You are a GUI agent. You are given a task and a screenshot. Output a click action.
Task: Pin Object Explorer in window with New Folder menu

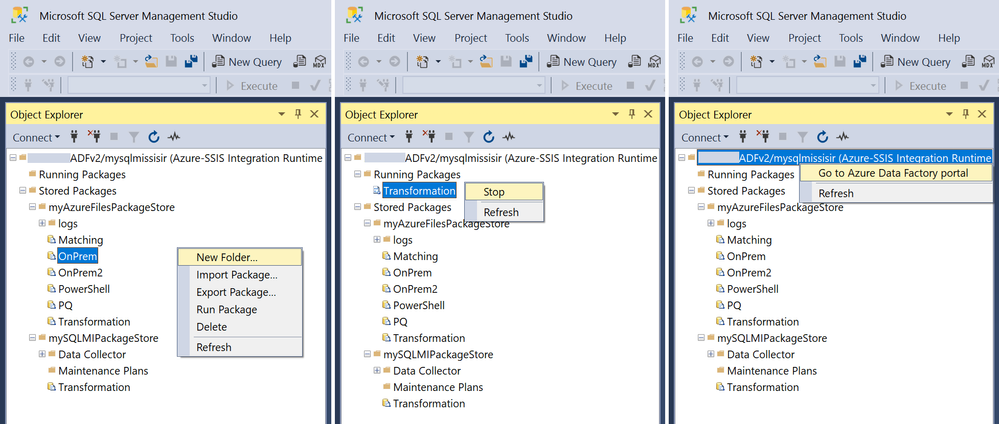coord(298,114)
